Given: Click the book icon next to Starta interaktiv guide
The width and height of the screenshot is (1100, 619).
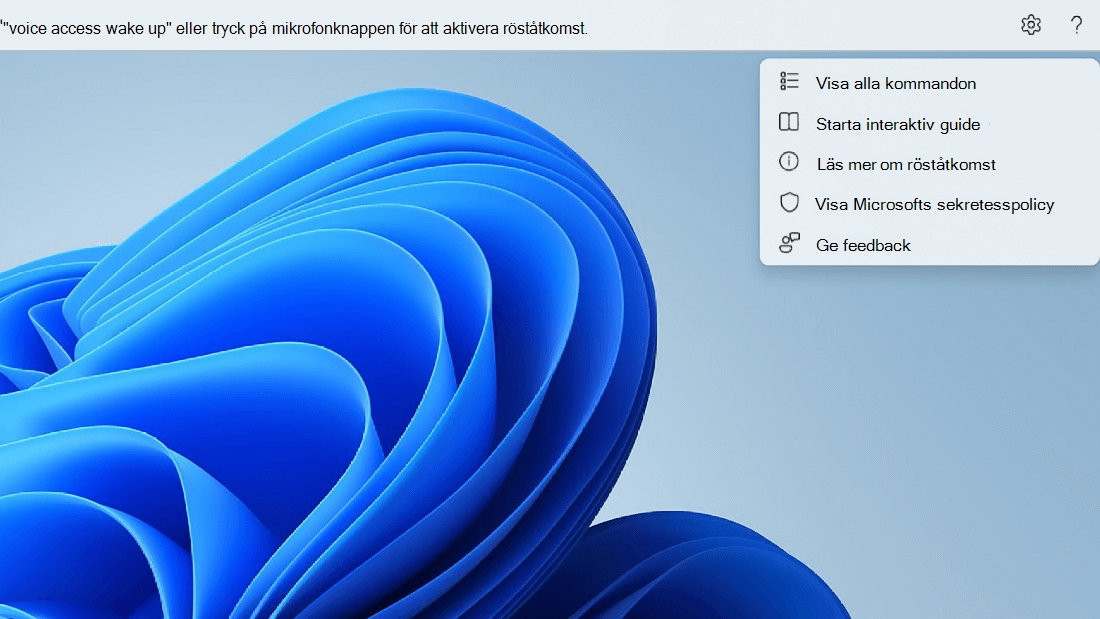Looking at the screenshot, I should tap(789, 122).
